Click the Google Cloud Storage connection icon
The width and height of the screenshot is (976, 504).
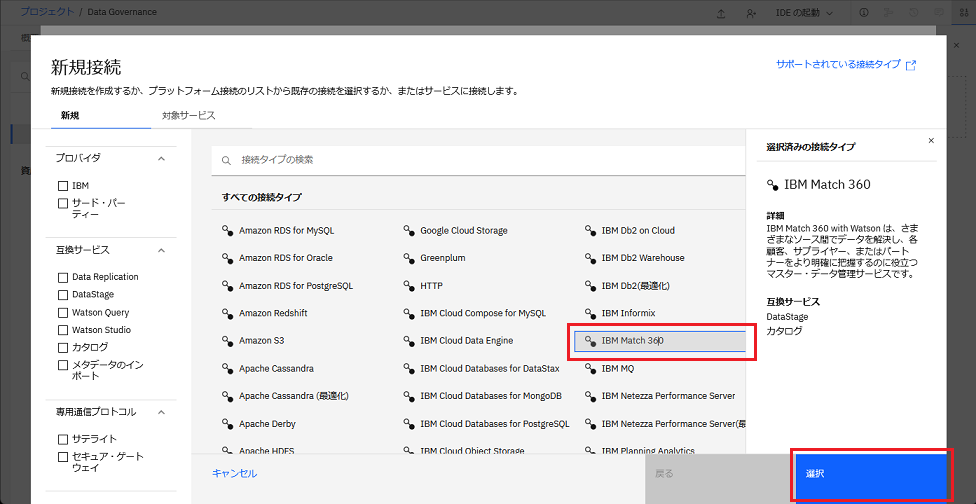(408, 230)
